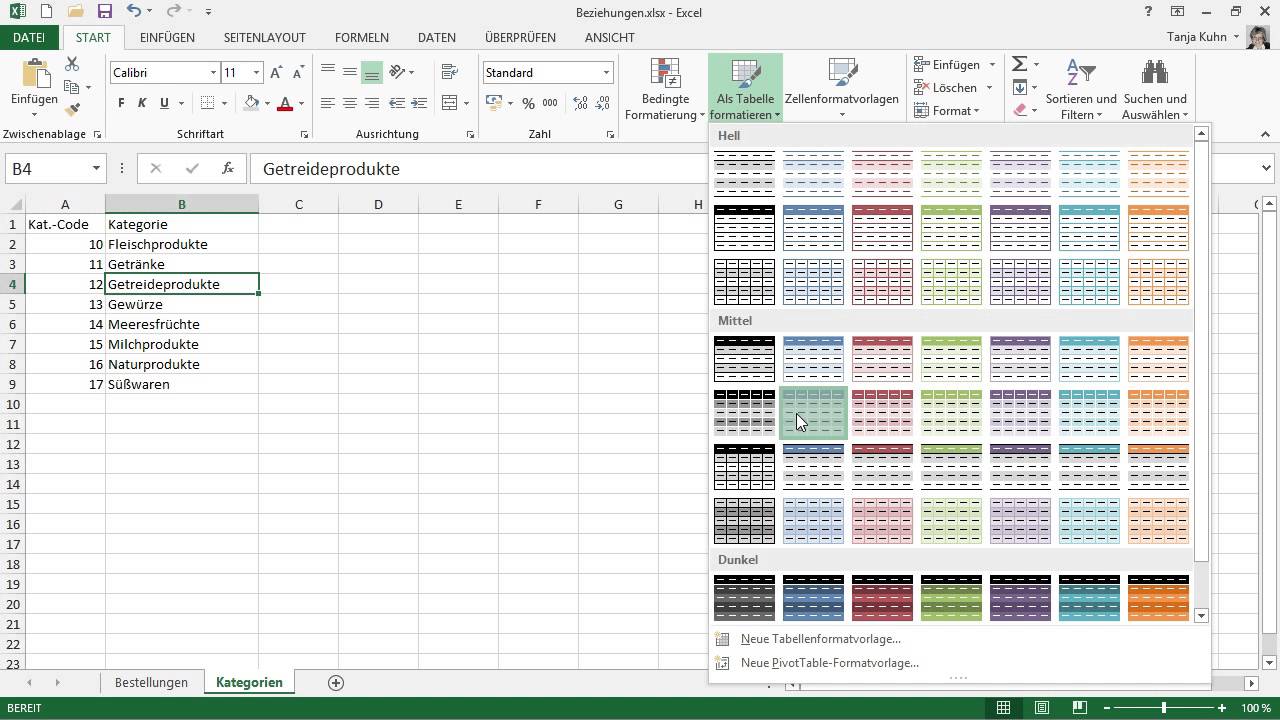The height and width of the screenshot is (720, 1280).
Task: Switch to the EINFÜGEN ribbon tab
Action: [167, 37]
